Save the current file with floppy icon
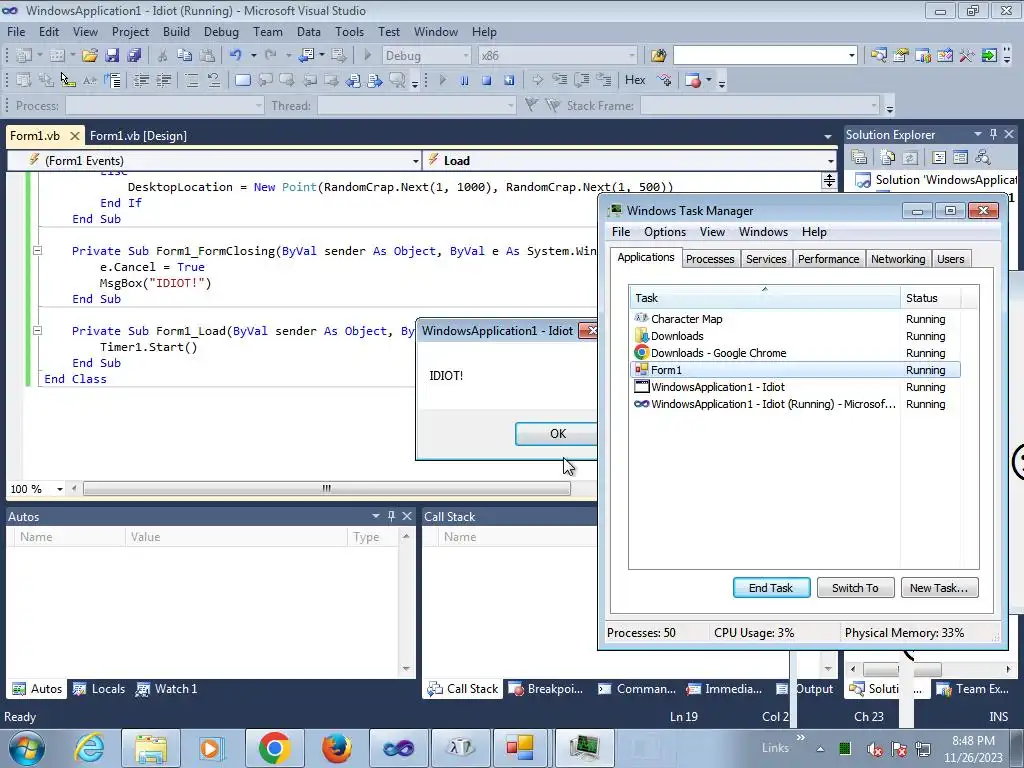 [x=112, y=56]
